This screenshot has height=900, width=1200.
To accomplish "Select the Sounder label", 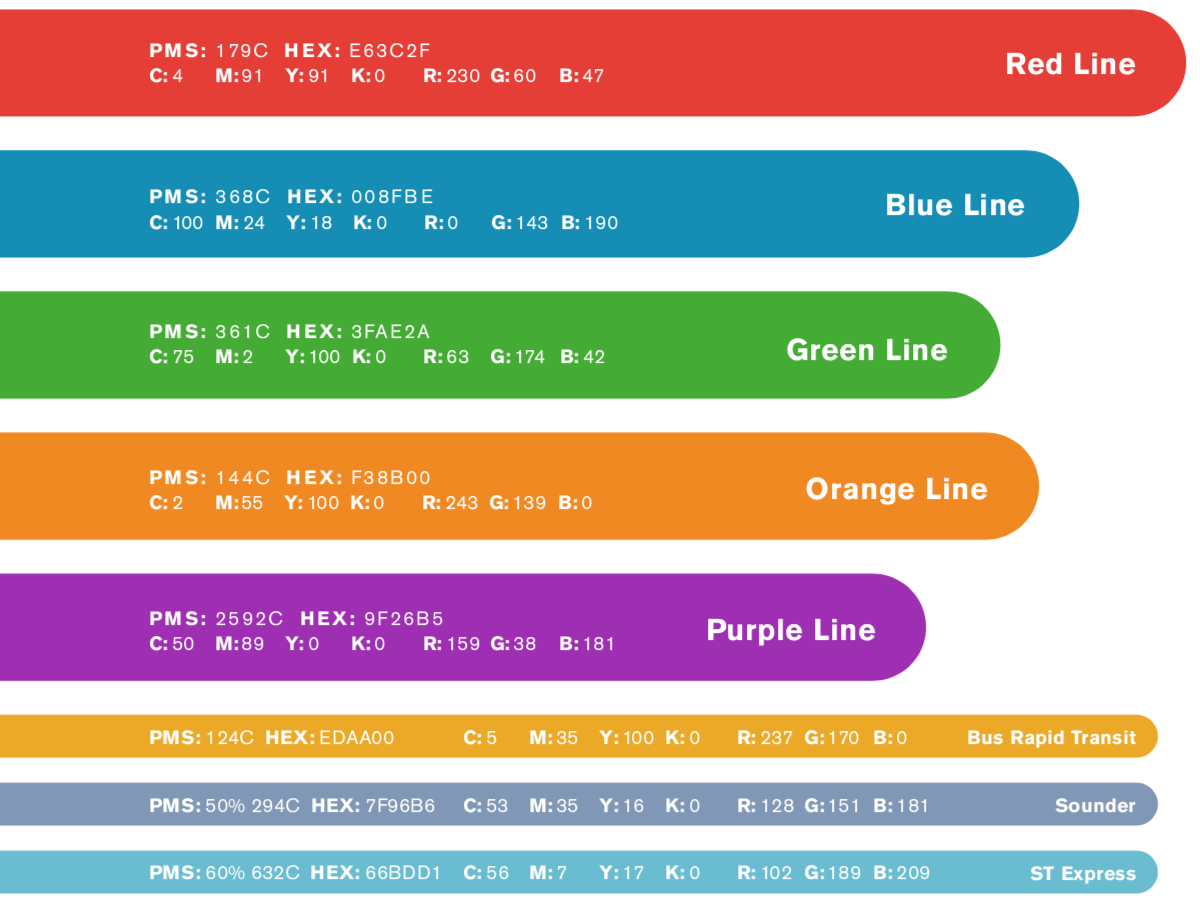I will click(x=1095, y=806).
